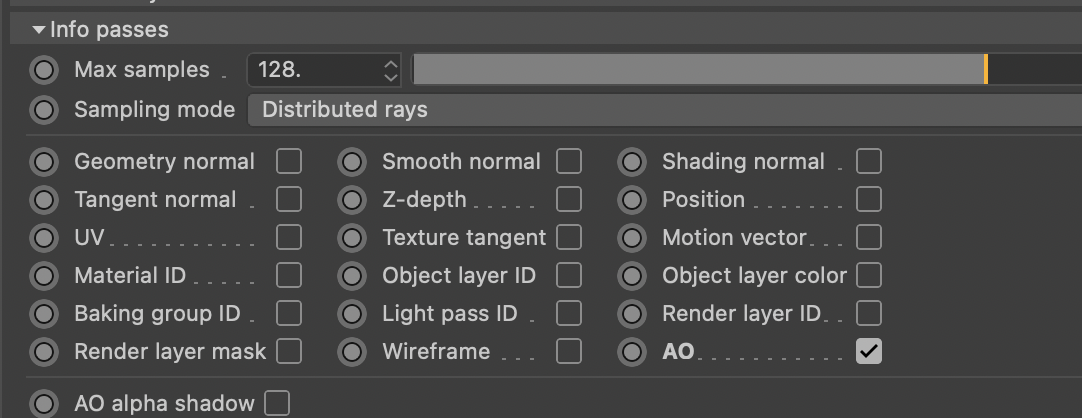This screenshot has height=418, width=1082.
Task: Click the animation dot beside Sampling mode
Action: pos(44,110)
